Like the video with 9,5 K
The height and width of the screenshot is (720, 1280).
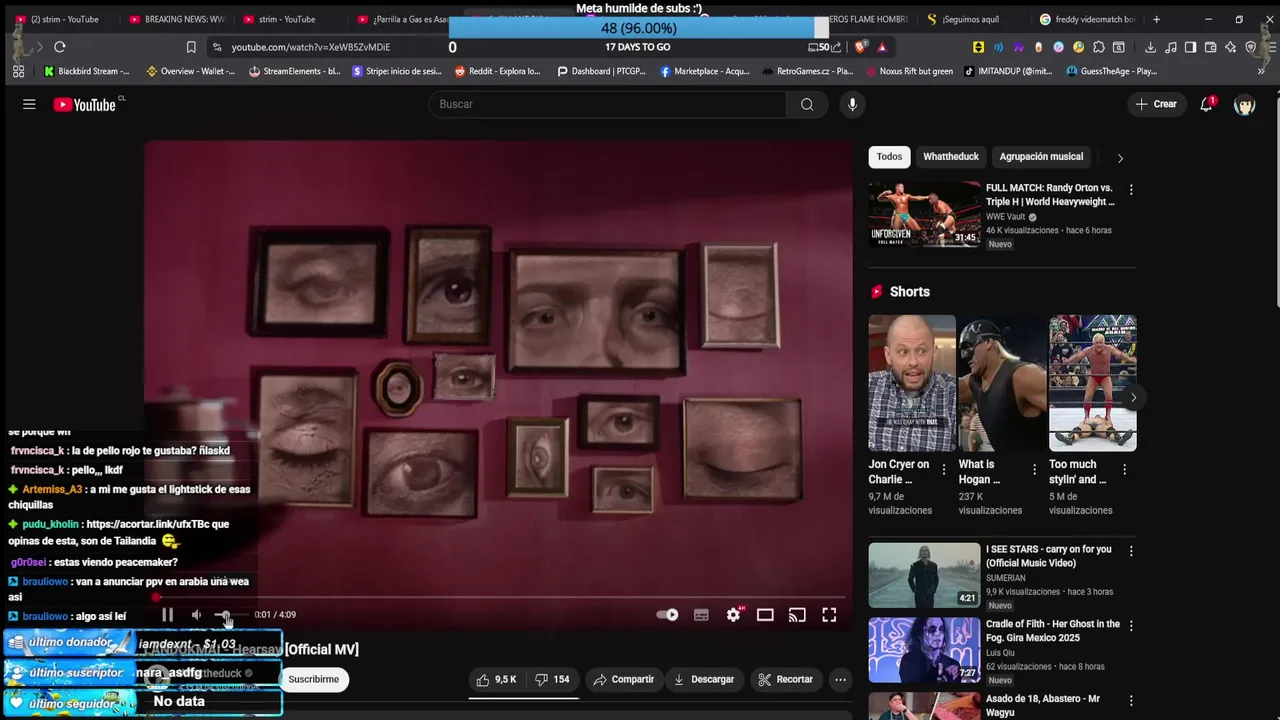(497, 679)
